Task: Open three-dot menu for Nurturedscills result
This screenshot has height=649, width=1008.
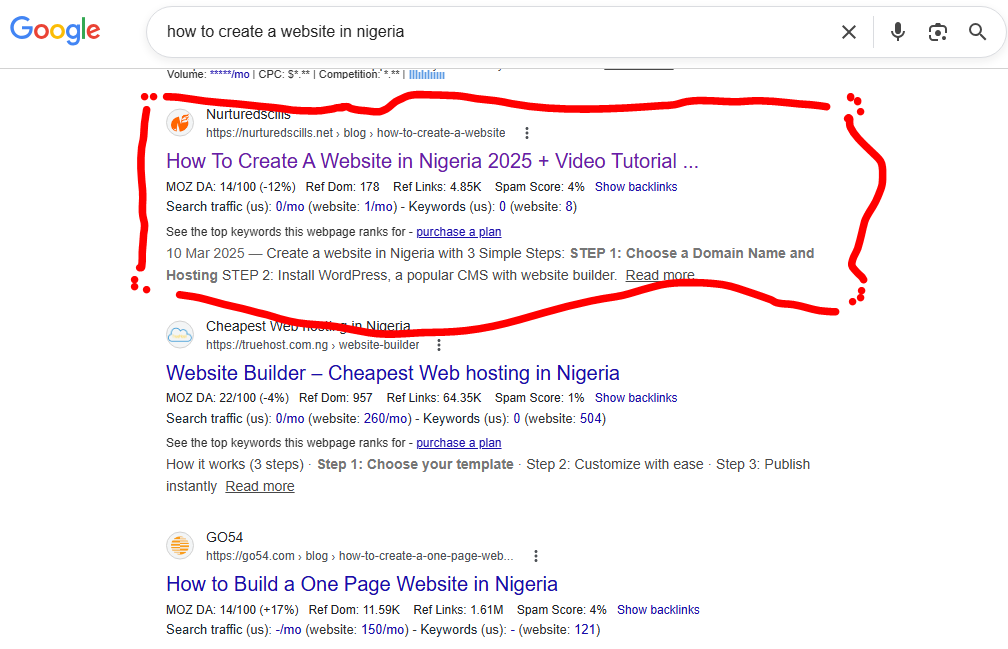Action: click(x=527, y=133)
